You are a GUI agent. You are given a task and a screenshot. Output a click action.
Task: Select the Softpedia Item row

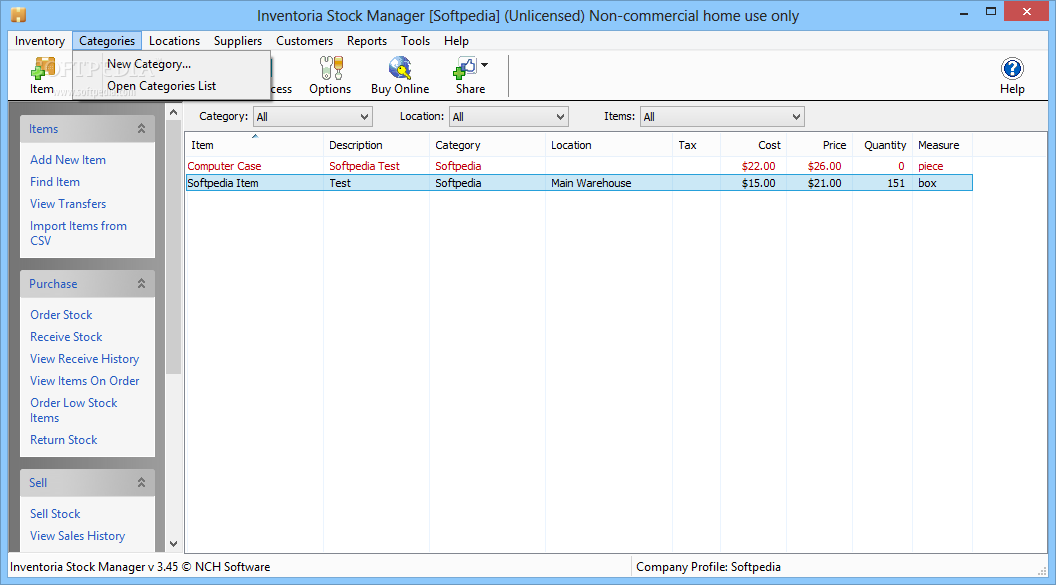[579, 182]
